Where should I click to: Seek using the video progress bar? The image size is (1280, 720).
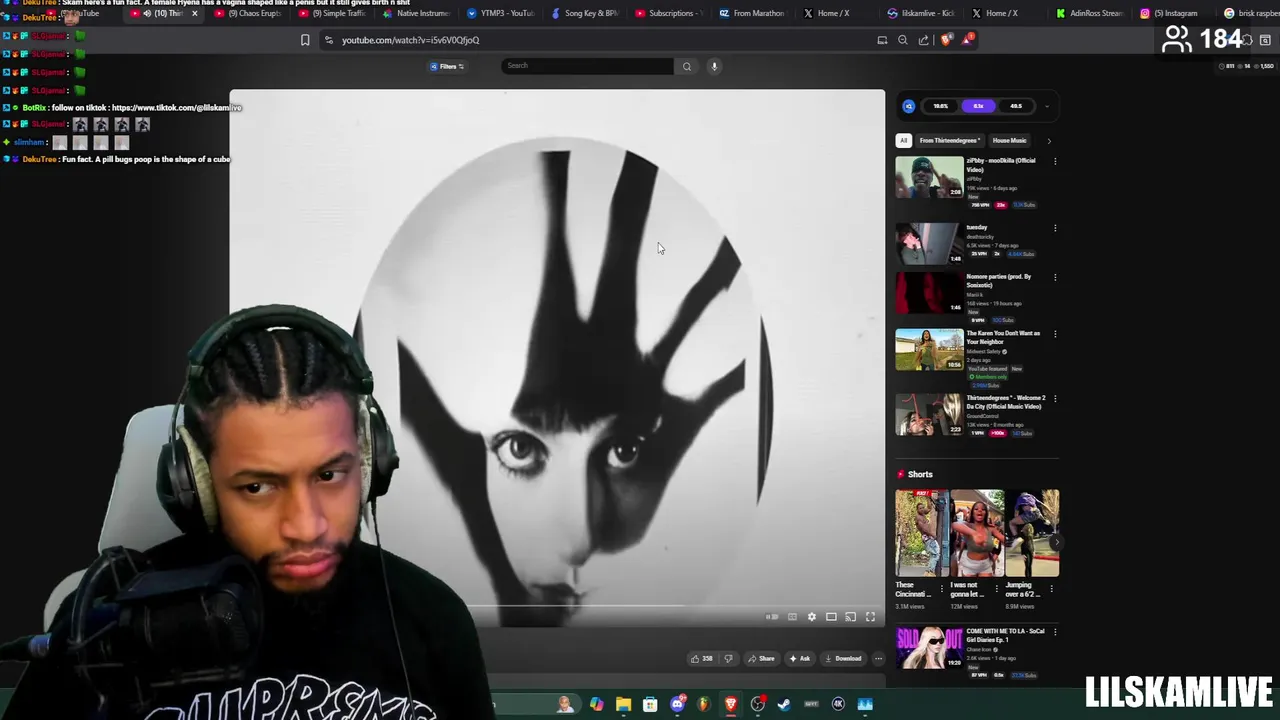[557, 605]
